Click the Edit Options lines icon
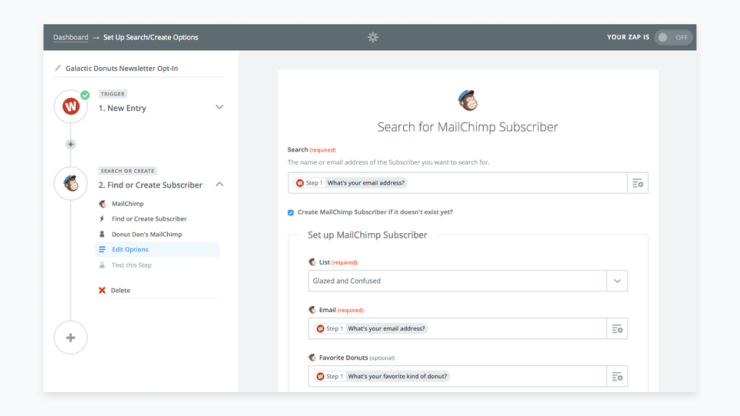 coord(102,249)
